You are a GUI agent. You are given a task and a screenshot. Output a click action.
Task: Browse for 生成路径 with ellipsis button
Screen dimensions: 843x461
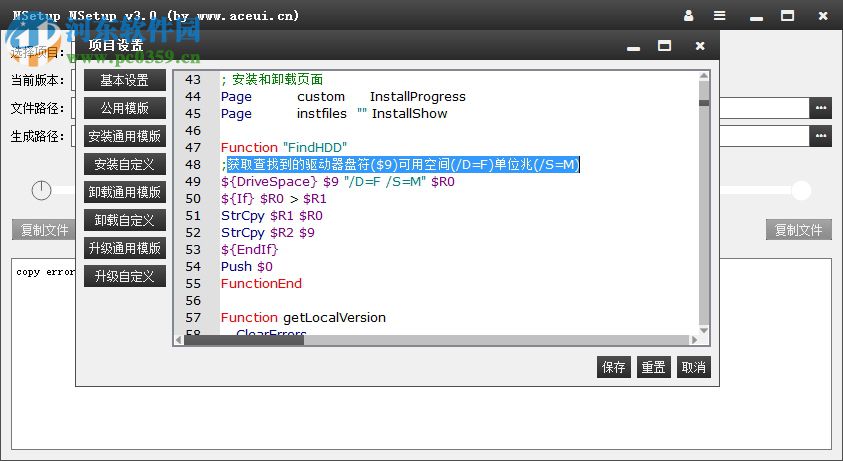[820, 136]
